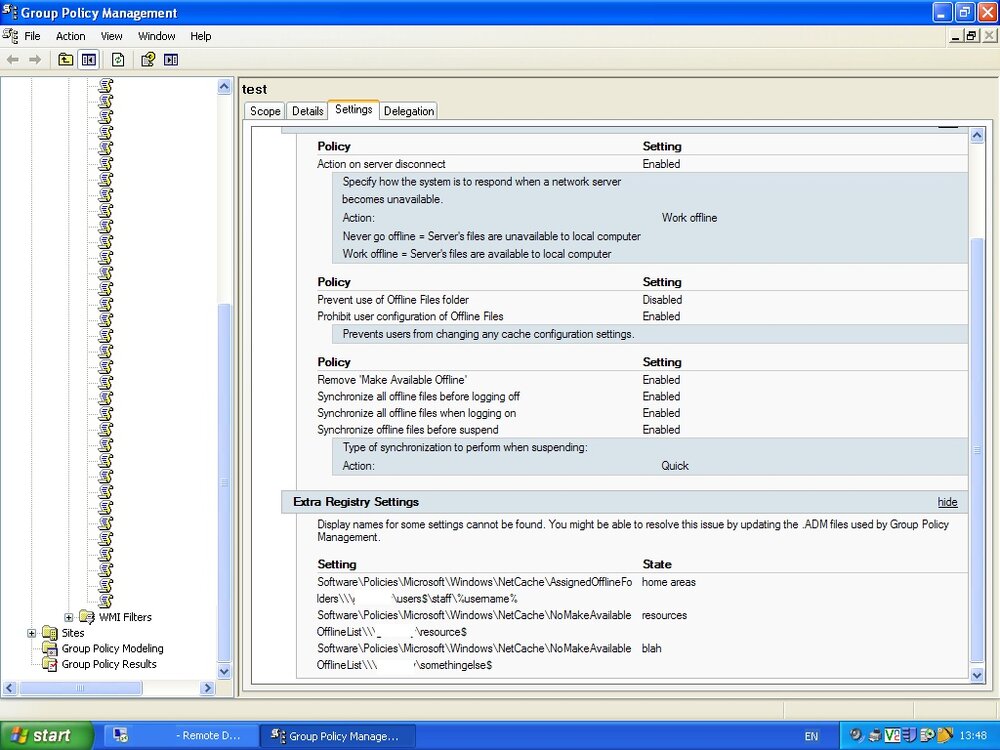Click the VNC tray icon
This screenshot has height=750, width=1000.
click(x=892, y=735)
